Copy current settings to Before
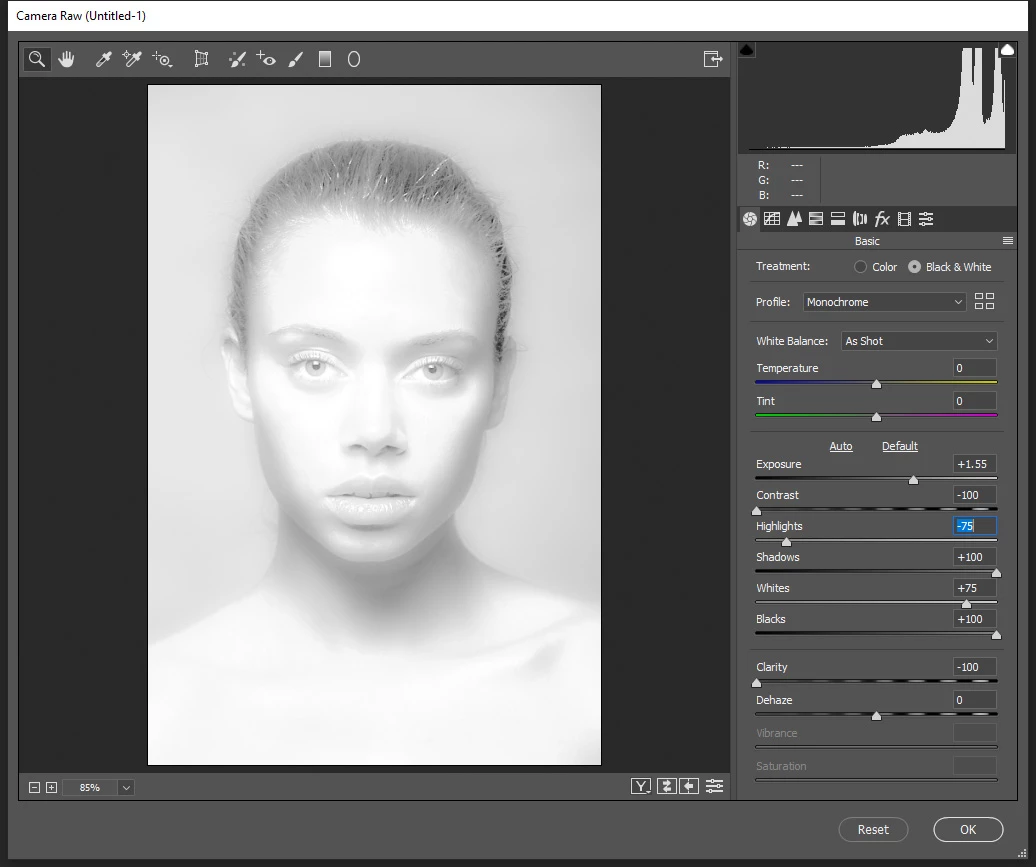Screen dimensions: 1036x867 [x=689, y=786]
